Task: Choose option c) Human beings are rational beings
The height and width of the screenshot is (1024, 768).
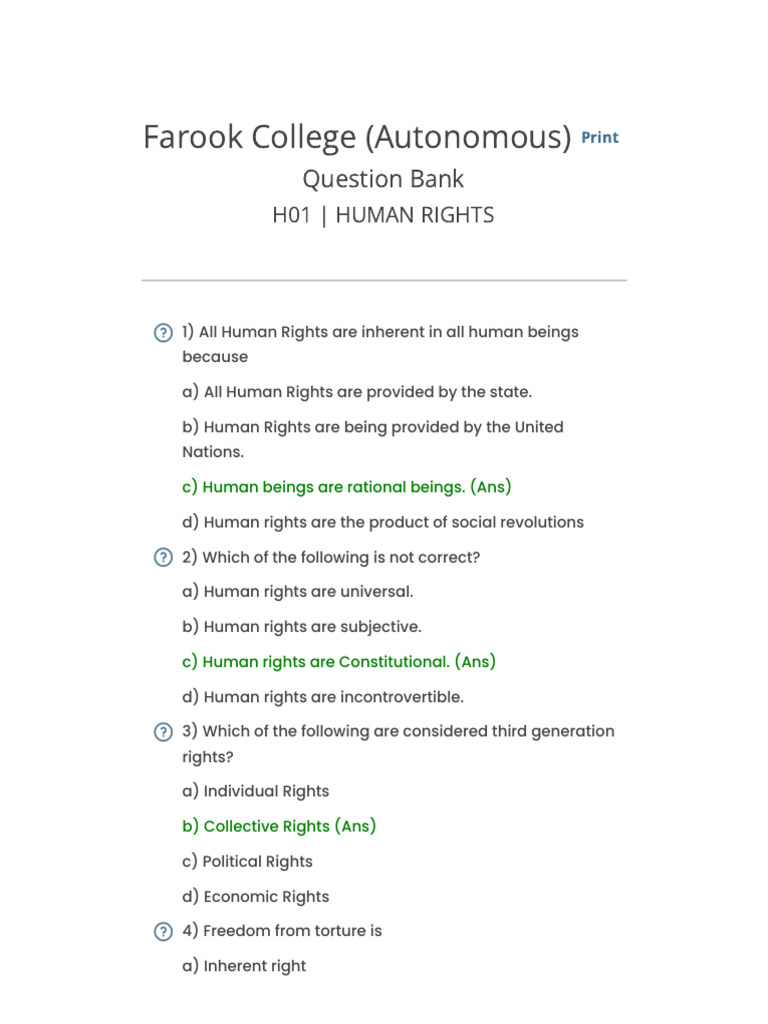Action: 346,487
